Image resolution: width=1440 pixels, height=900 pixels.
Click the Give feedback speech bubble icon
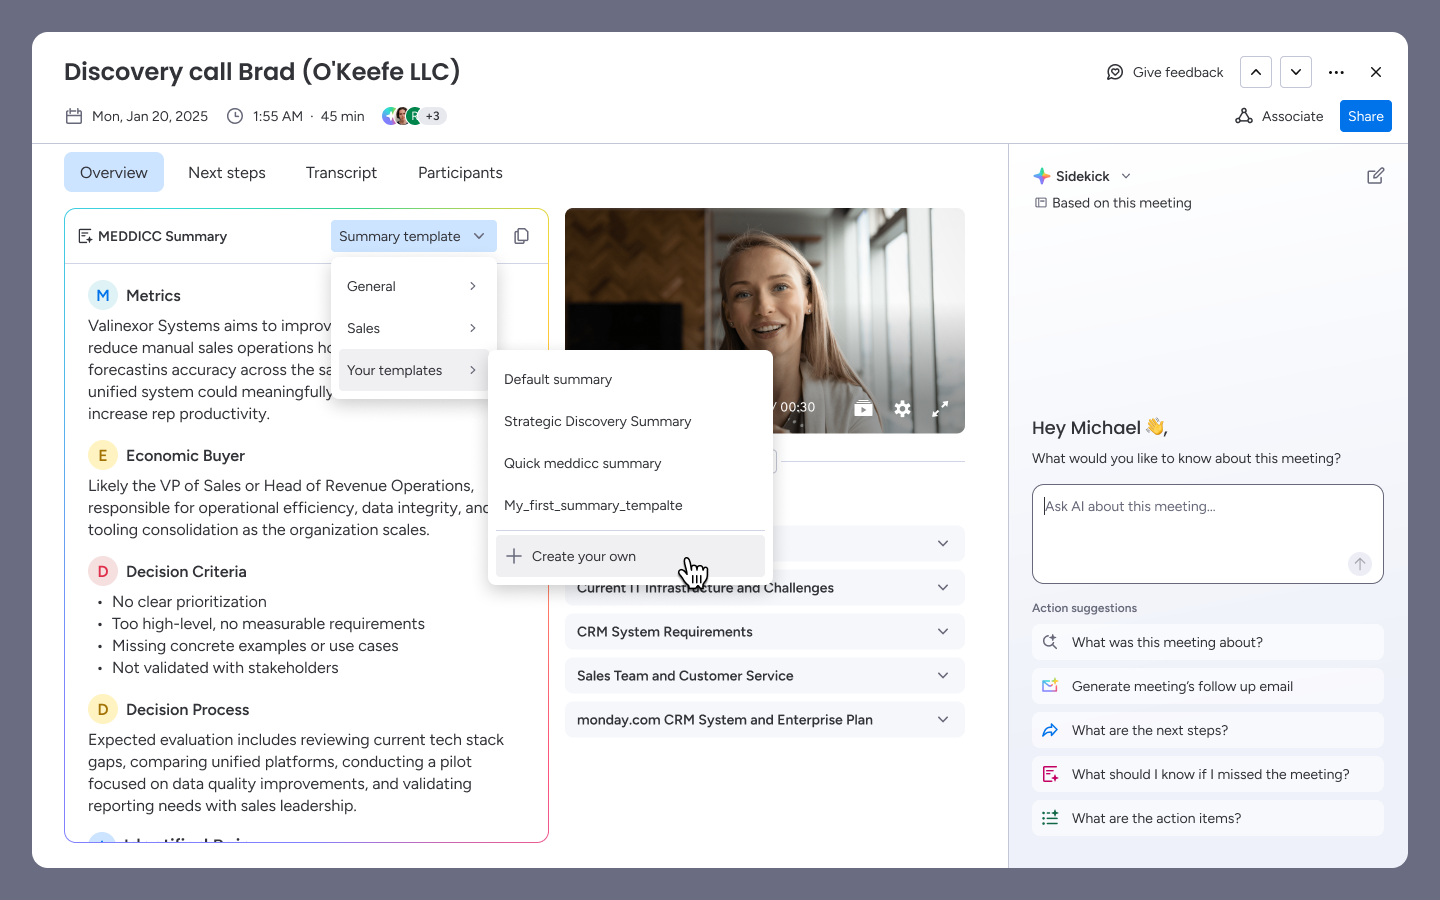click(1115, 72)
